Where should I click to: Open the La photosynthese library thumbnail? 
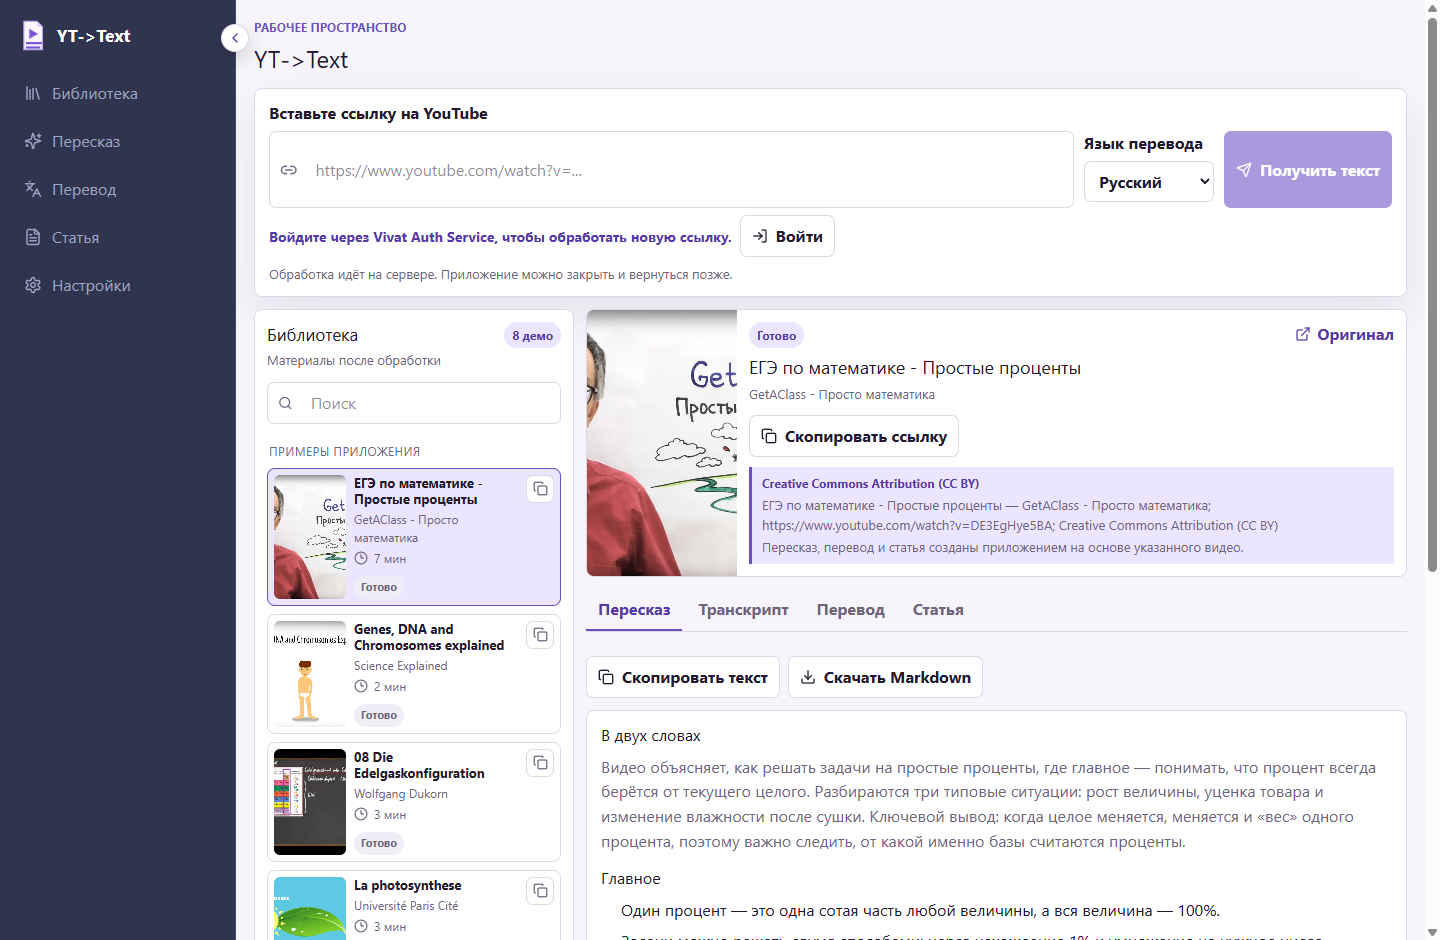[310, 908]
